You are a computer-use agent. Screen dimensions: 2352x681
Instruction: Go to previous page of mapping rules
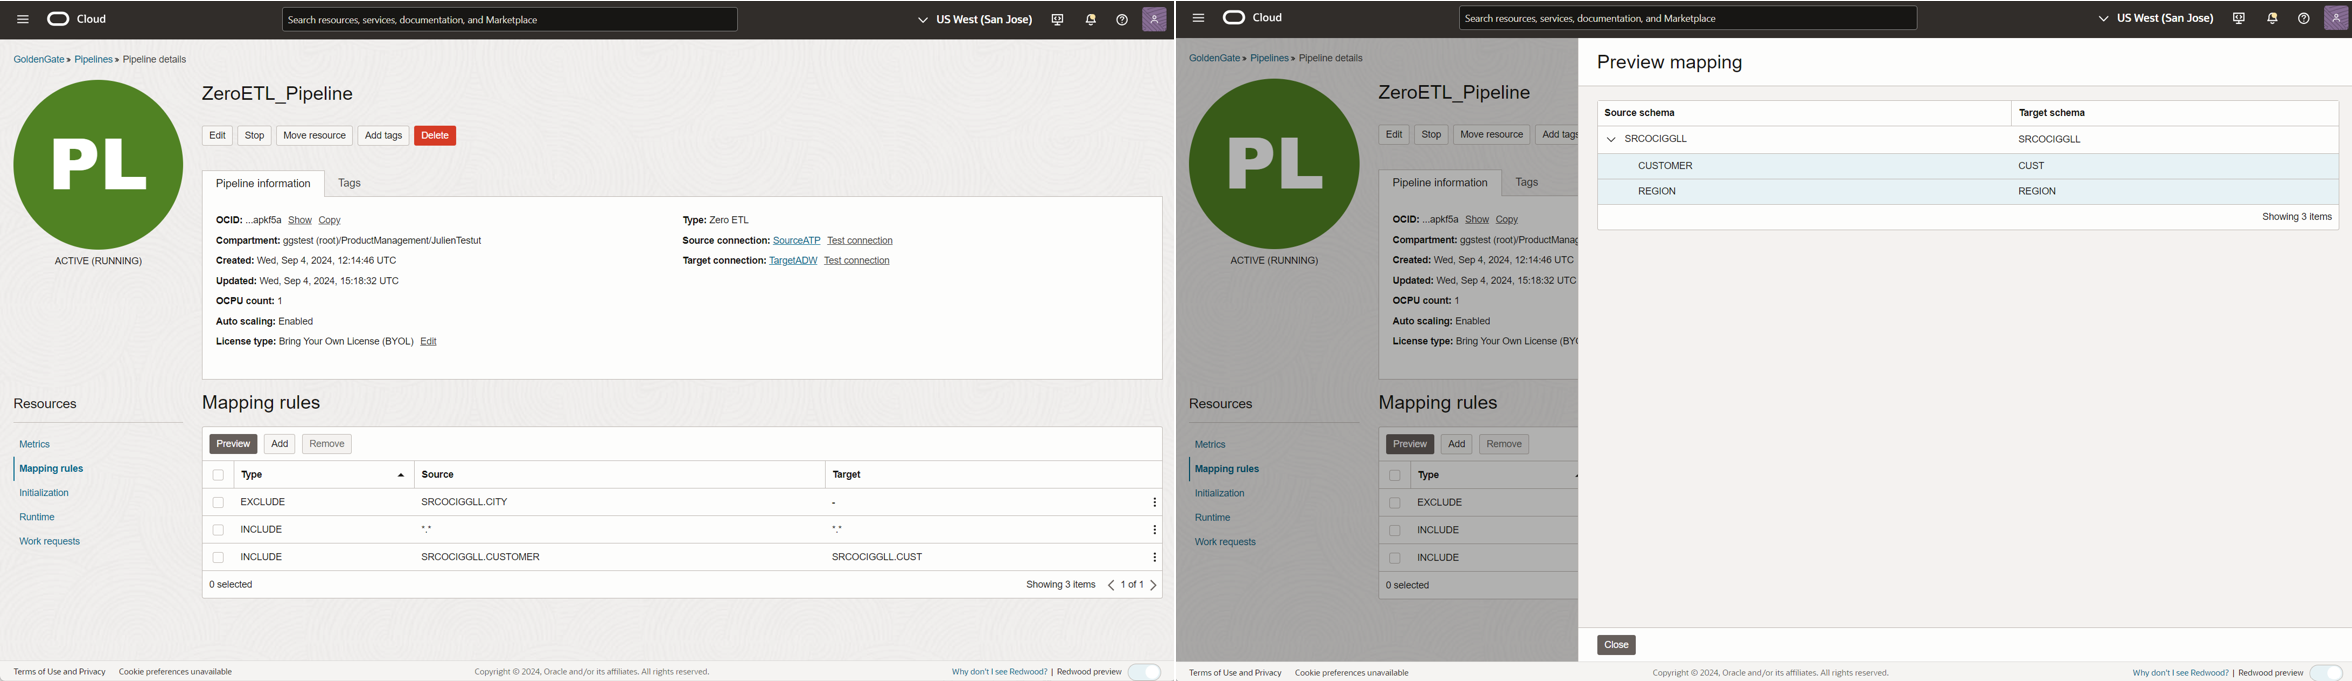click(x=1110, y=585)
